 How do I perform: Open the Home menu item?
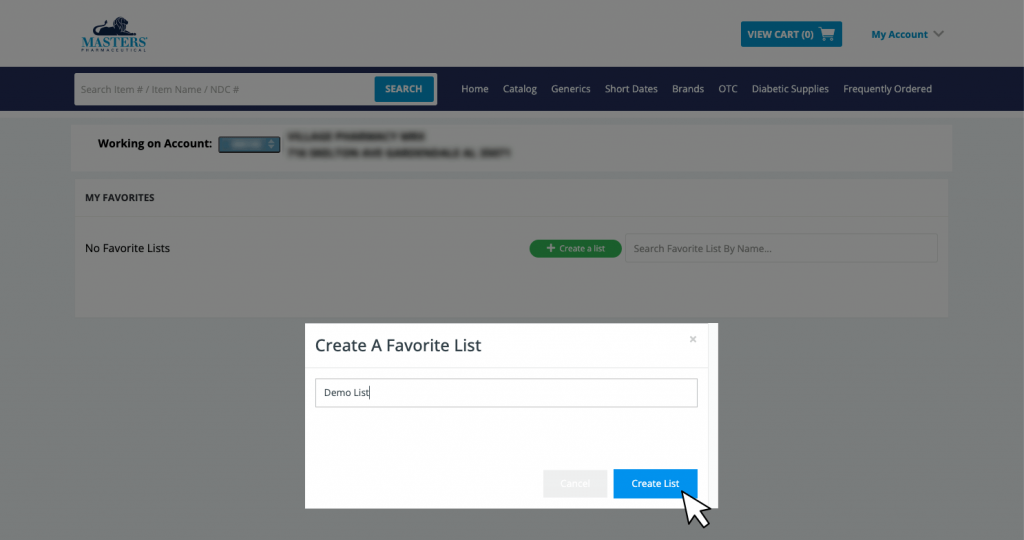(x=474, y=89)
